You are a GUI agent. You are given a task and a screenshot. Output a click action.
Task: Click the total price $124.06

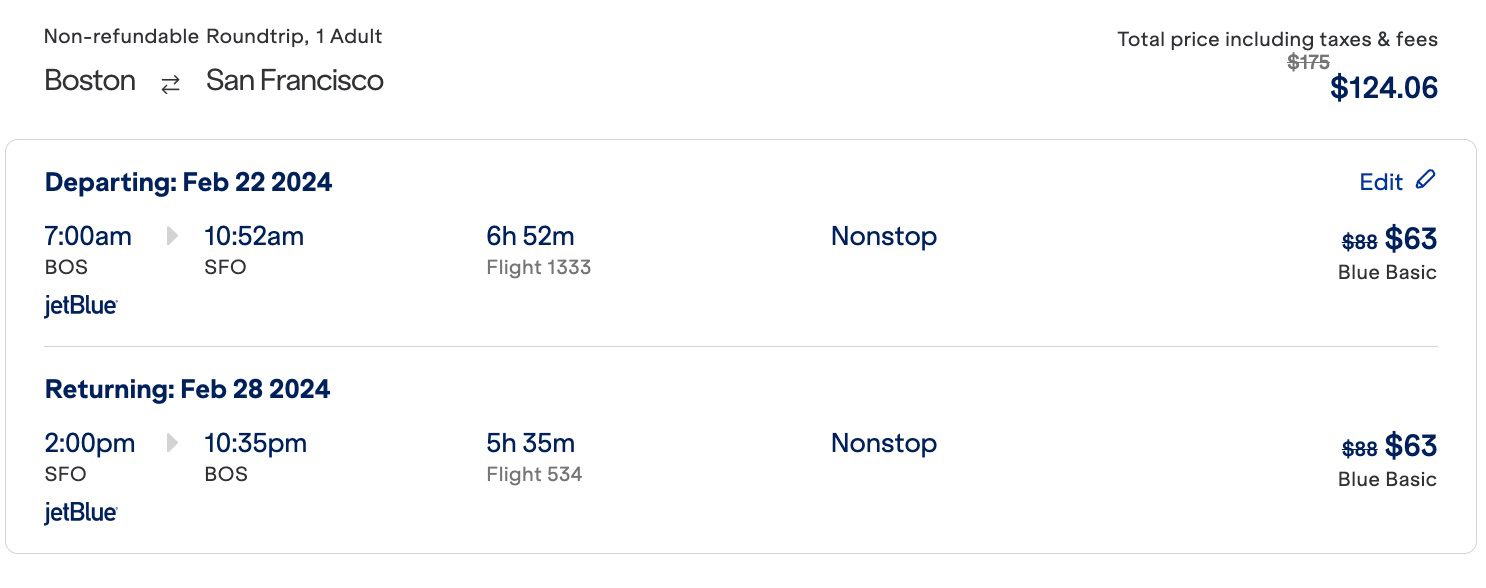click(x=1384, y=88)
